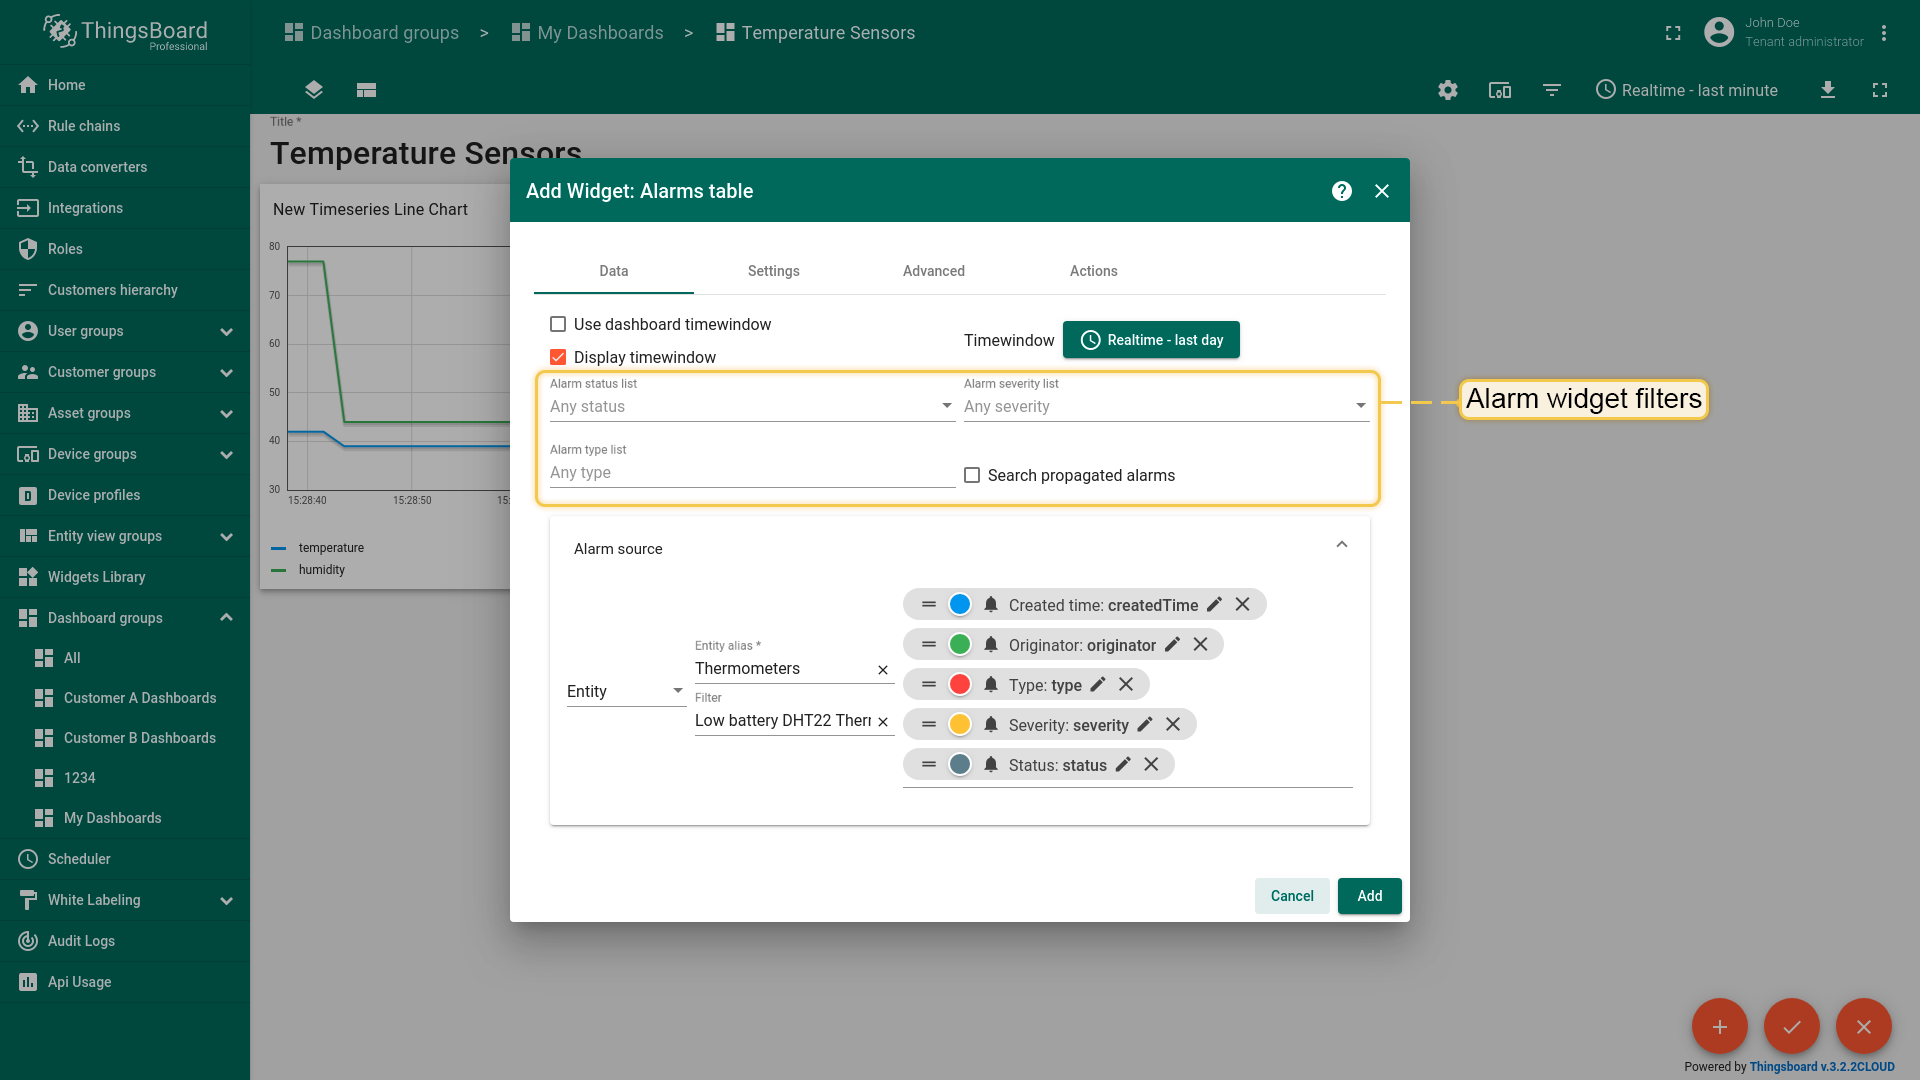Screen dimensions: 1920x1080
Task: Open manage dashboard states layers icon
Action: (x=314, y=90)
